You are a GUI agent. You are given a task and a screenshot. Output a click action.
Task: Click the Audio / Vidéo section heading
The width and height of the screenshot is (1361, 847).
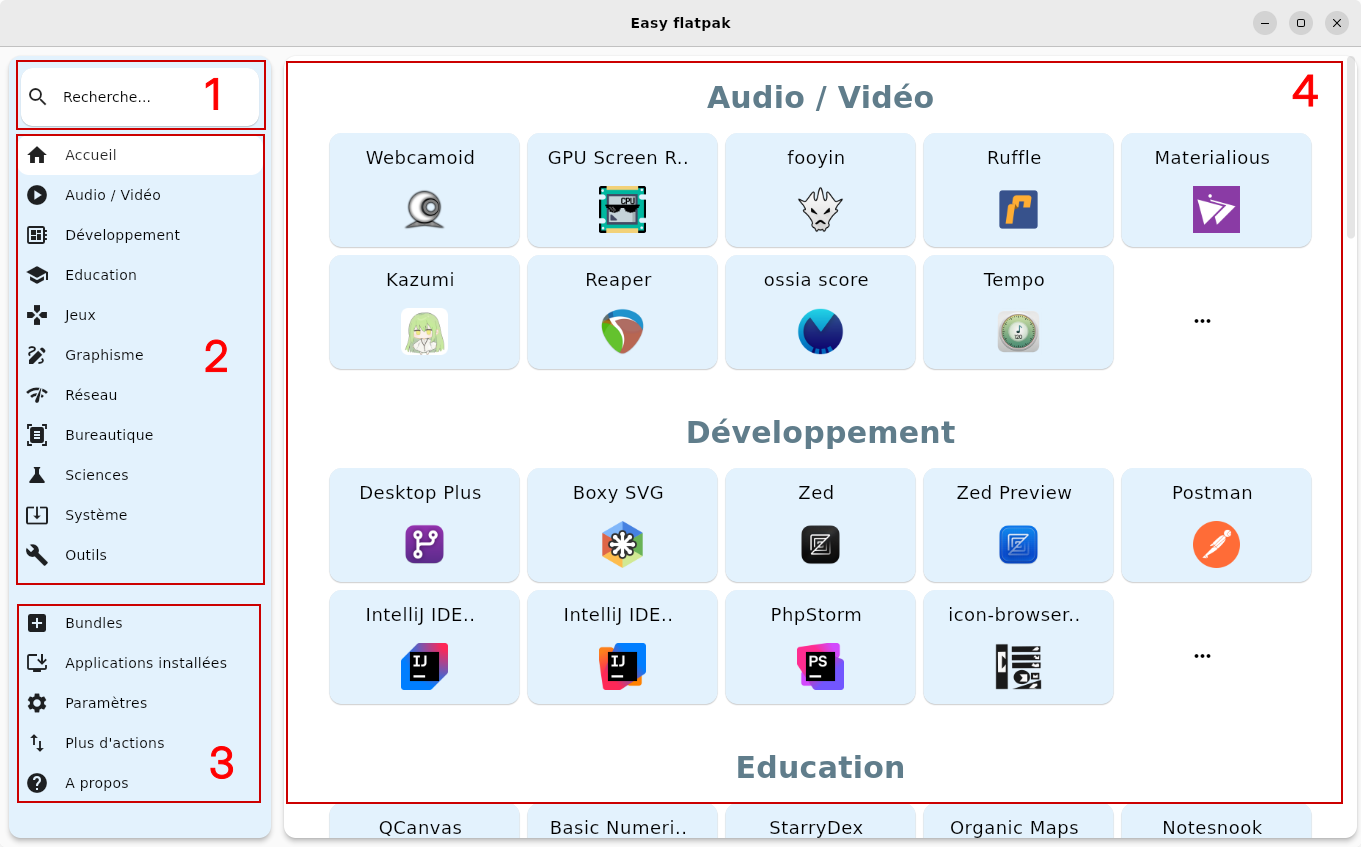click(x=820, y=97)
